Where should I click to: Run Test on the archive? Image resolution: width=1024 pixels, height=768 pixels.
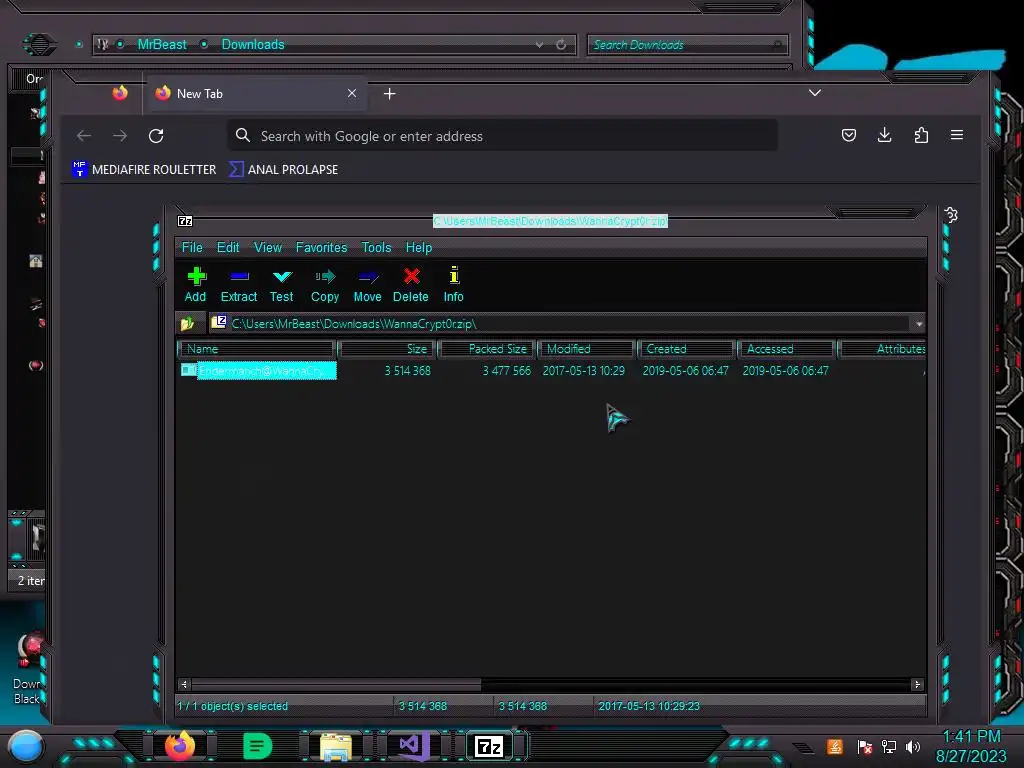[281, 285]
